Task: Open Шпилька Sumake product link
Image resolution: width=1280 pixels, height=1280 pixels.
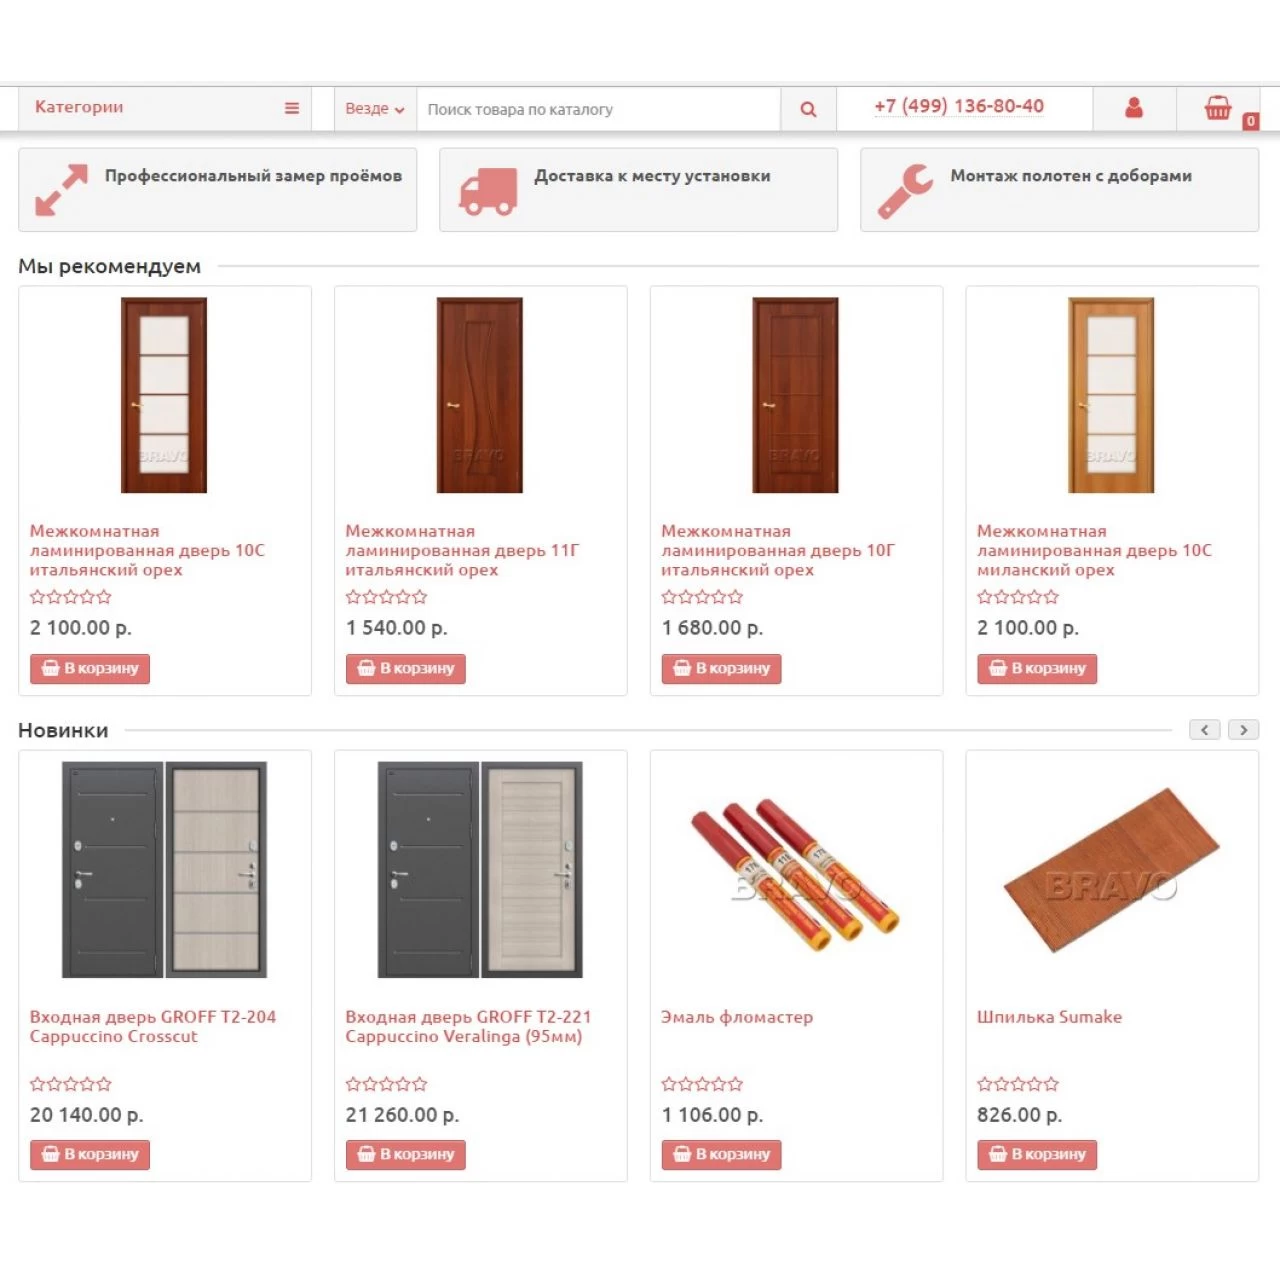Action: tap(1049, 1017)
